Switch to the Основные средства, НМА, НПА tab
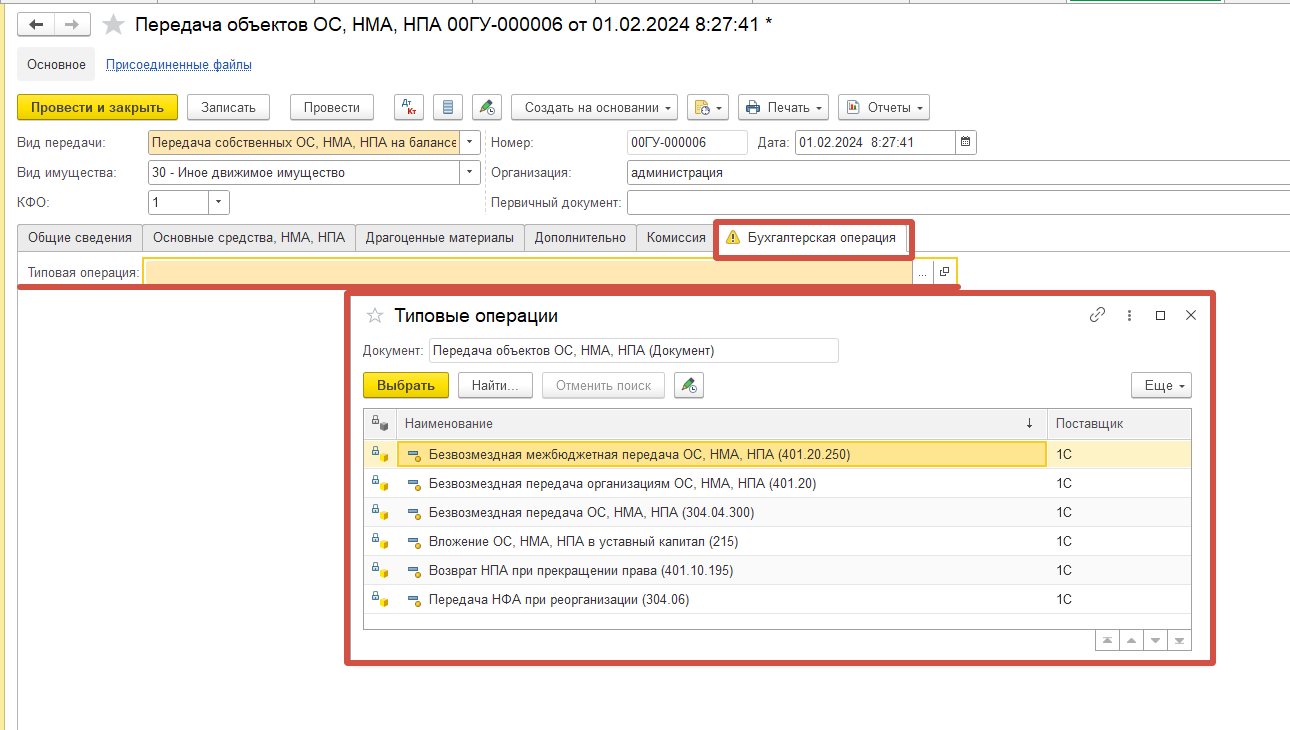1290x730 pixels. tap(249, 238)
